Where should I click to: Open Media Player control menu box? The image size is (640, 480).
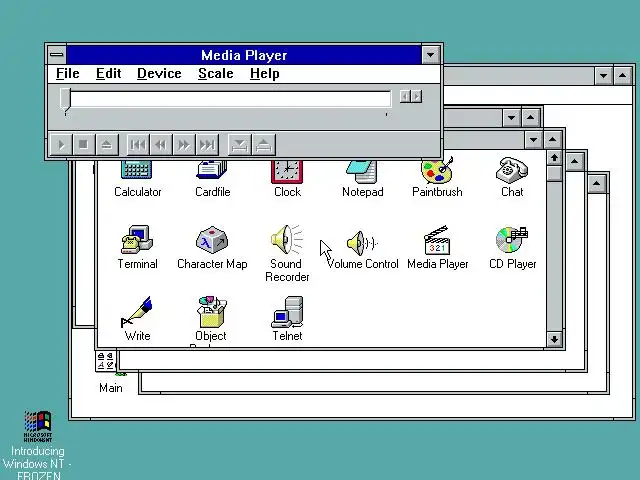[x=57, y=54]
